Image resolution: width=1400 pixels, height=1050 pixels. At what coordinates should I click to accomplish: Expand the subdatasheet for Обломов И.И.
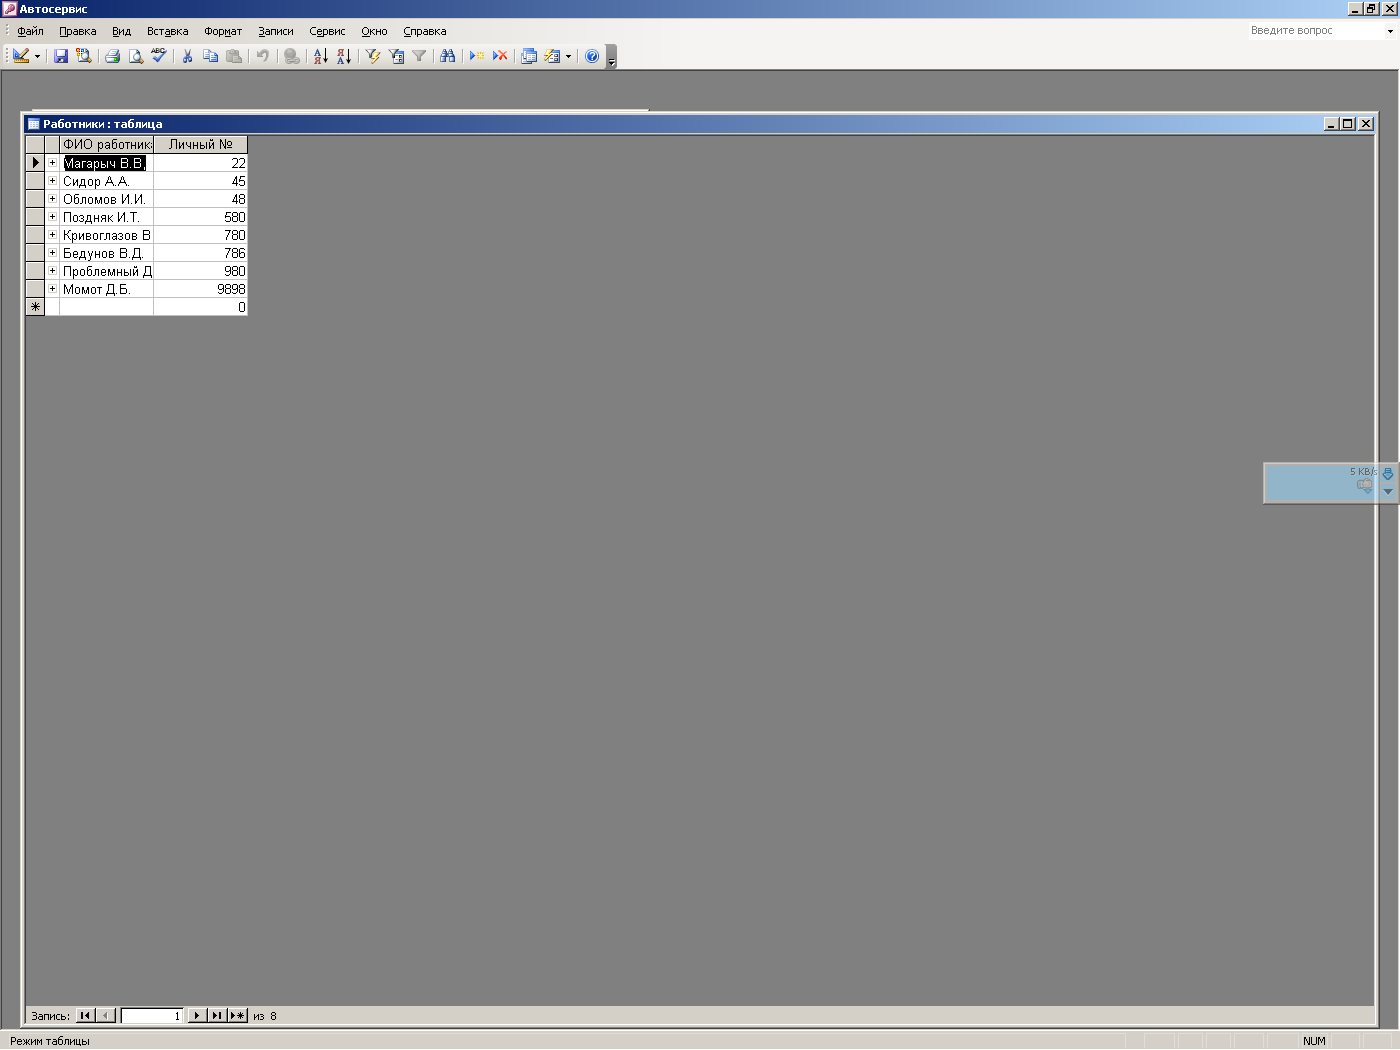pos(52,199)
